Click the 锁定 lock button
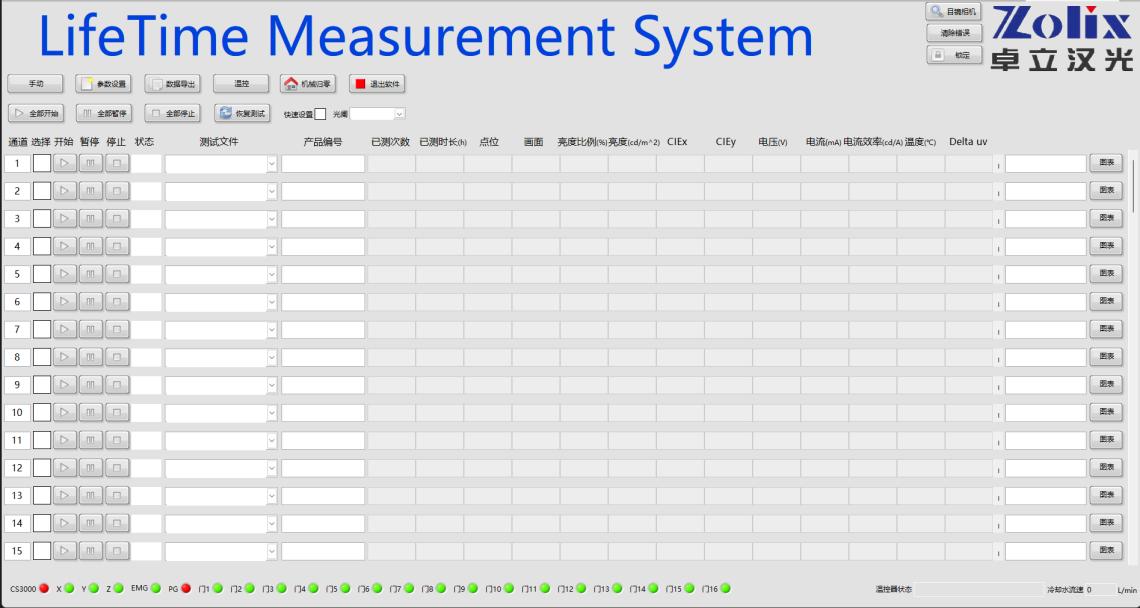Screen dimensions: 1140x608 [x=953, y=55]
